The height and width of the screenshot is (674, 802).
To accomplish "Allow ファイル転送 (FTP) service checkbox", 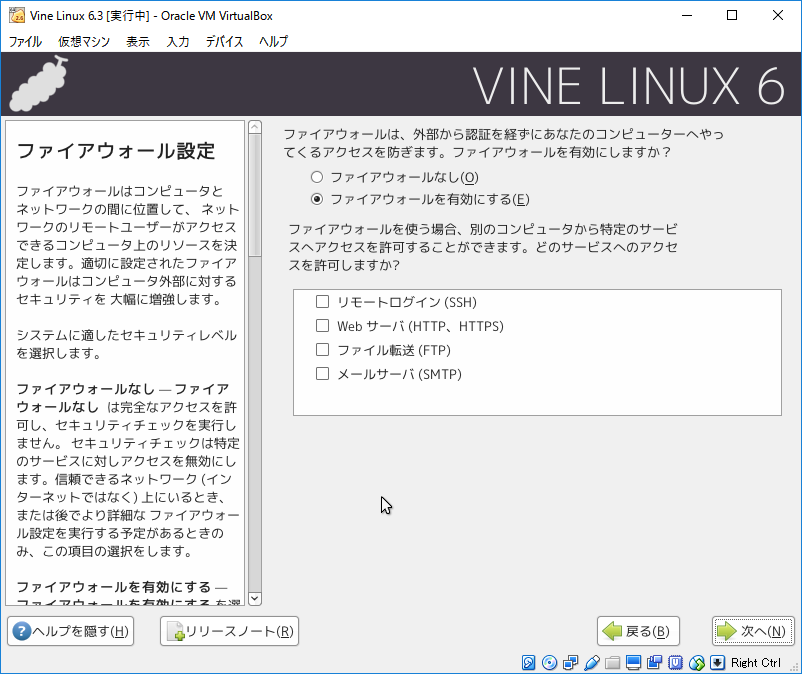I will point(322,350).
